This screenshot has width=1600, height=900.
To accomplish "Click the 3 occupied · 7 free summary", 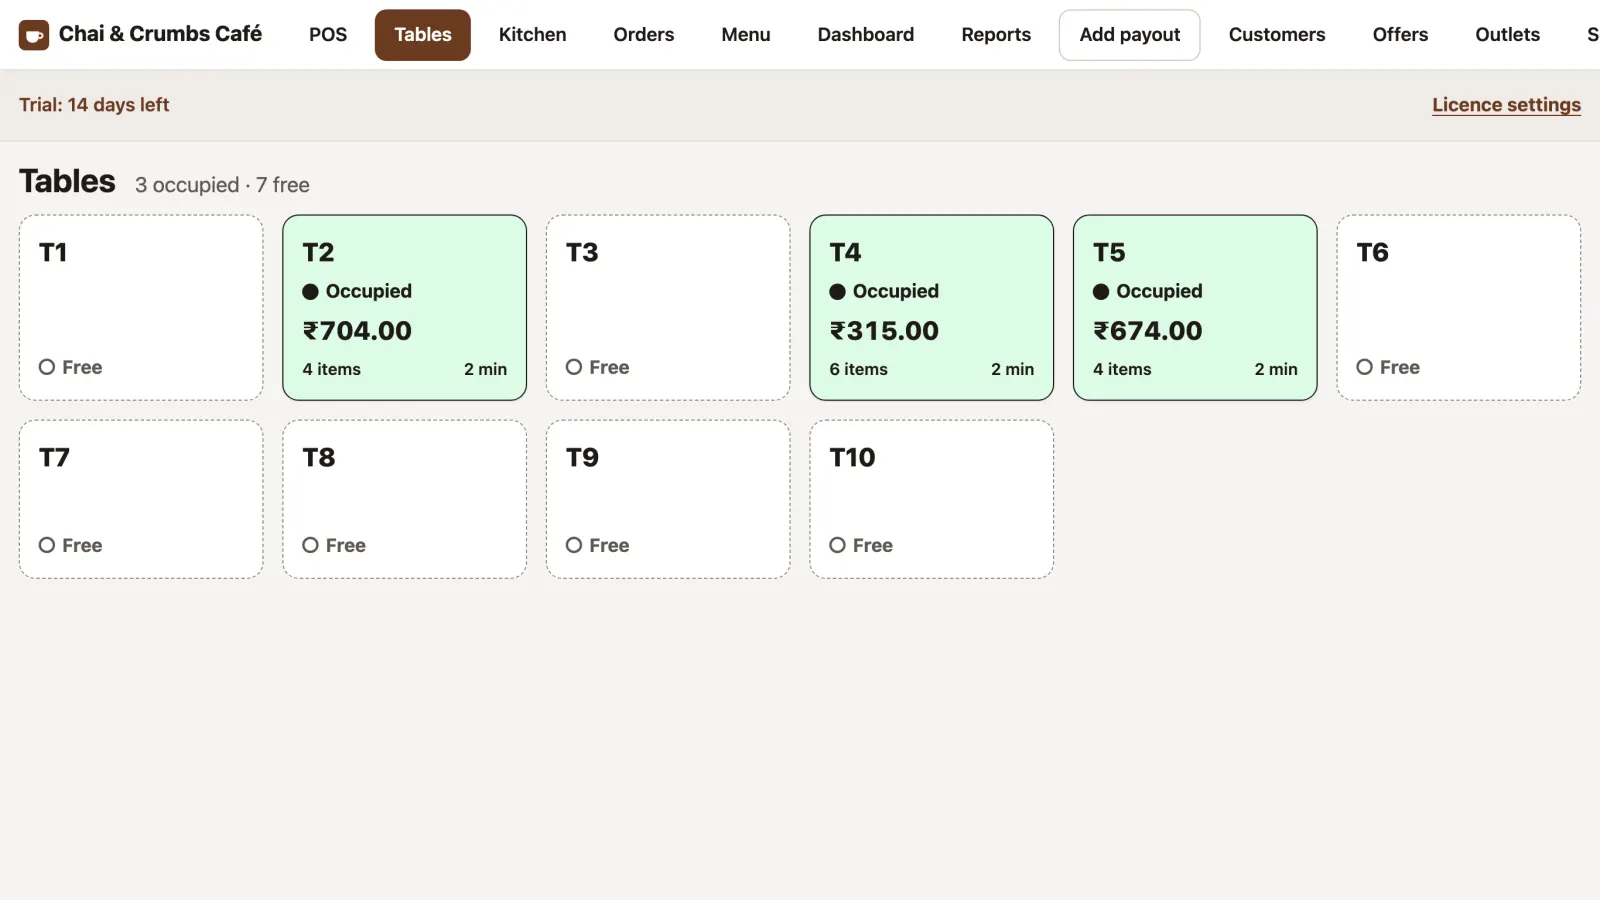I will pos(222,185).
